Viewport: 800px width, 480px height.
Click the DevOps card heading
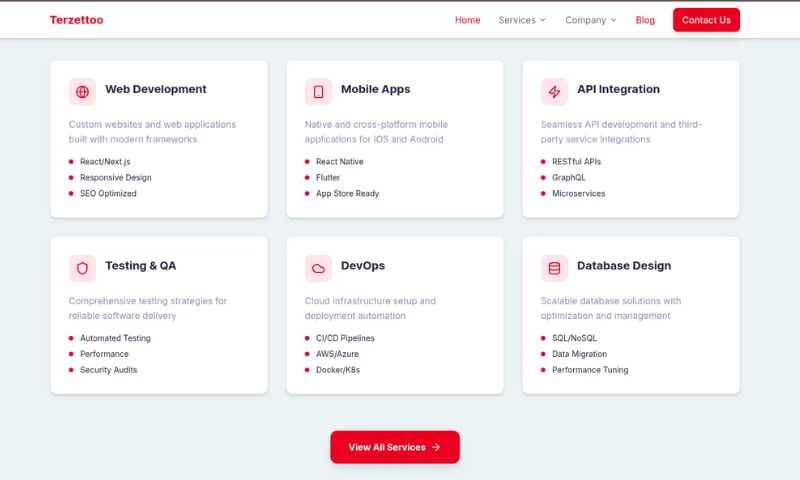(362, 266)
